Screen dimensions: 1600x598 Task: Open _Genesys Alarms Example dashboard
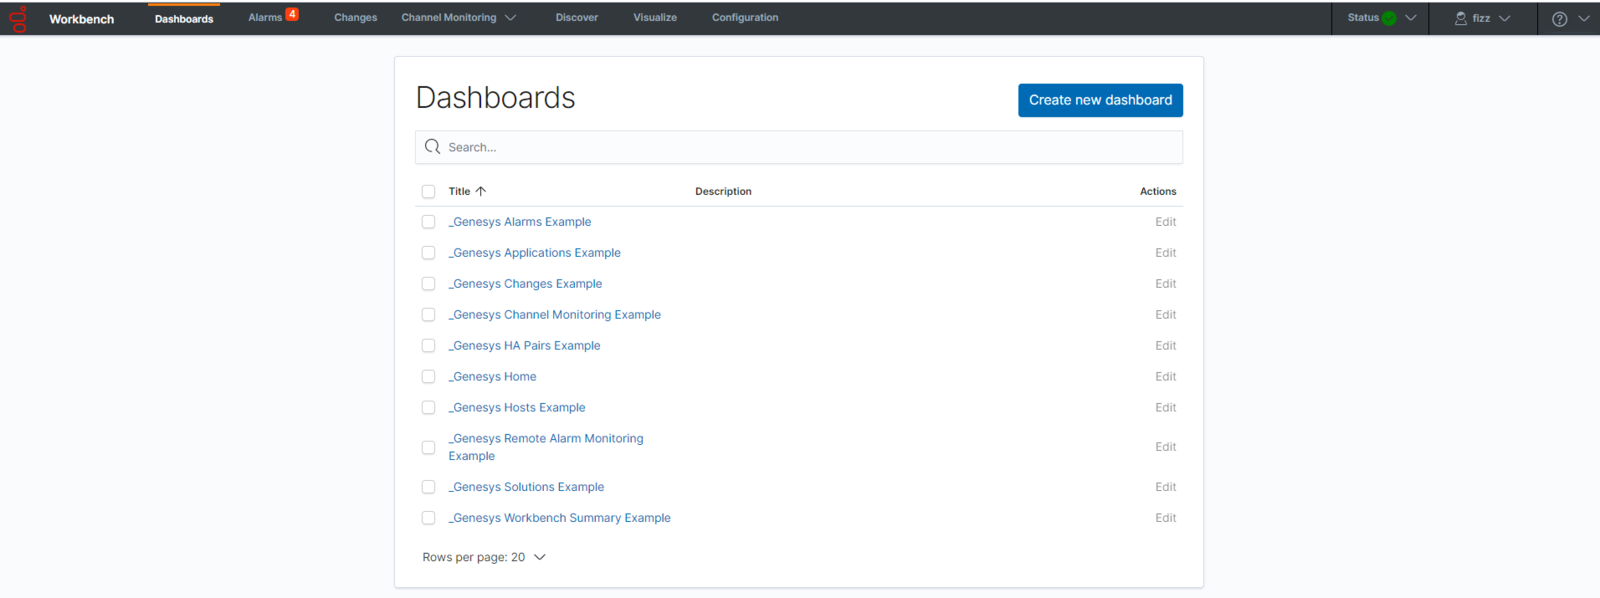pos(520,222)
